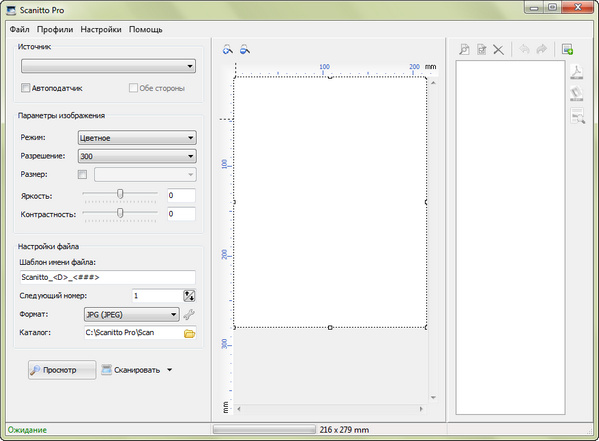Click the text recognition icon with magnifier
This screenshot has width=599, height=441.
tap(577, 116)
